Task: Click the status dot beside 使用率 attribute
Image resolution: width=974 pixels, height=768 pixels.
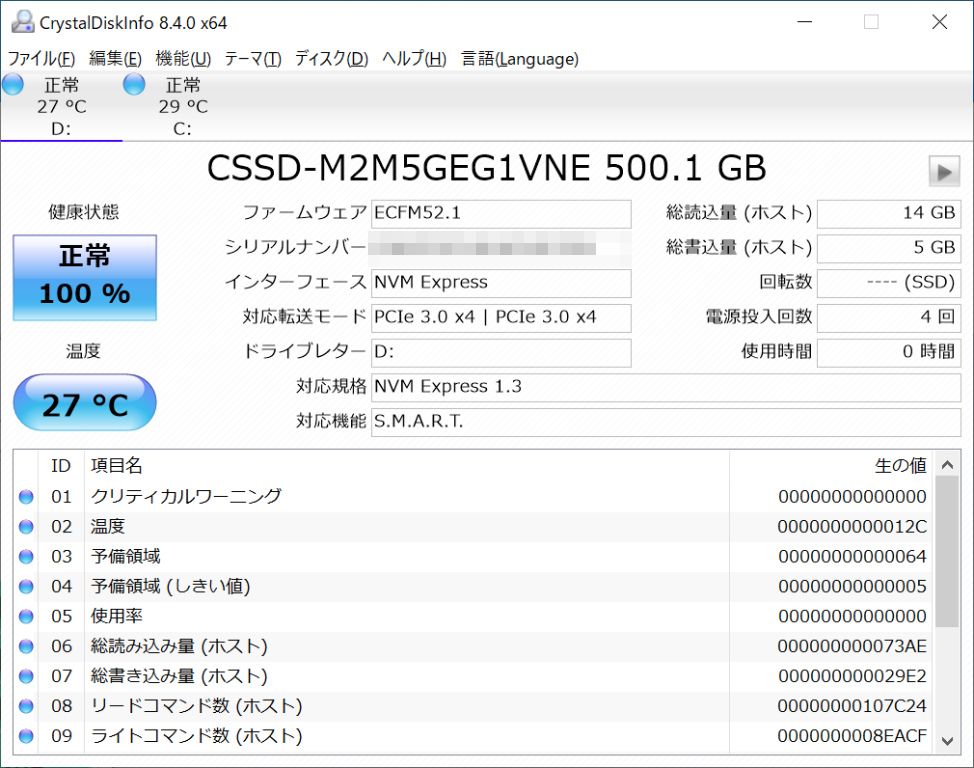Action: [x=25, y=616]
